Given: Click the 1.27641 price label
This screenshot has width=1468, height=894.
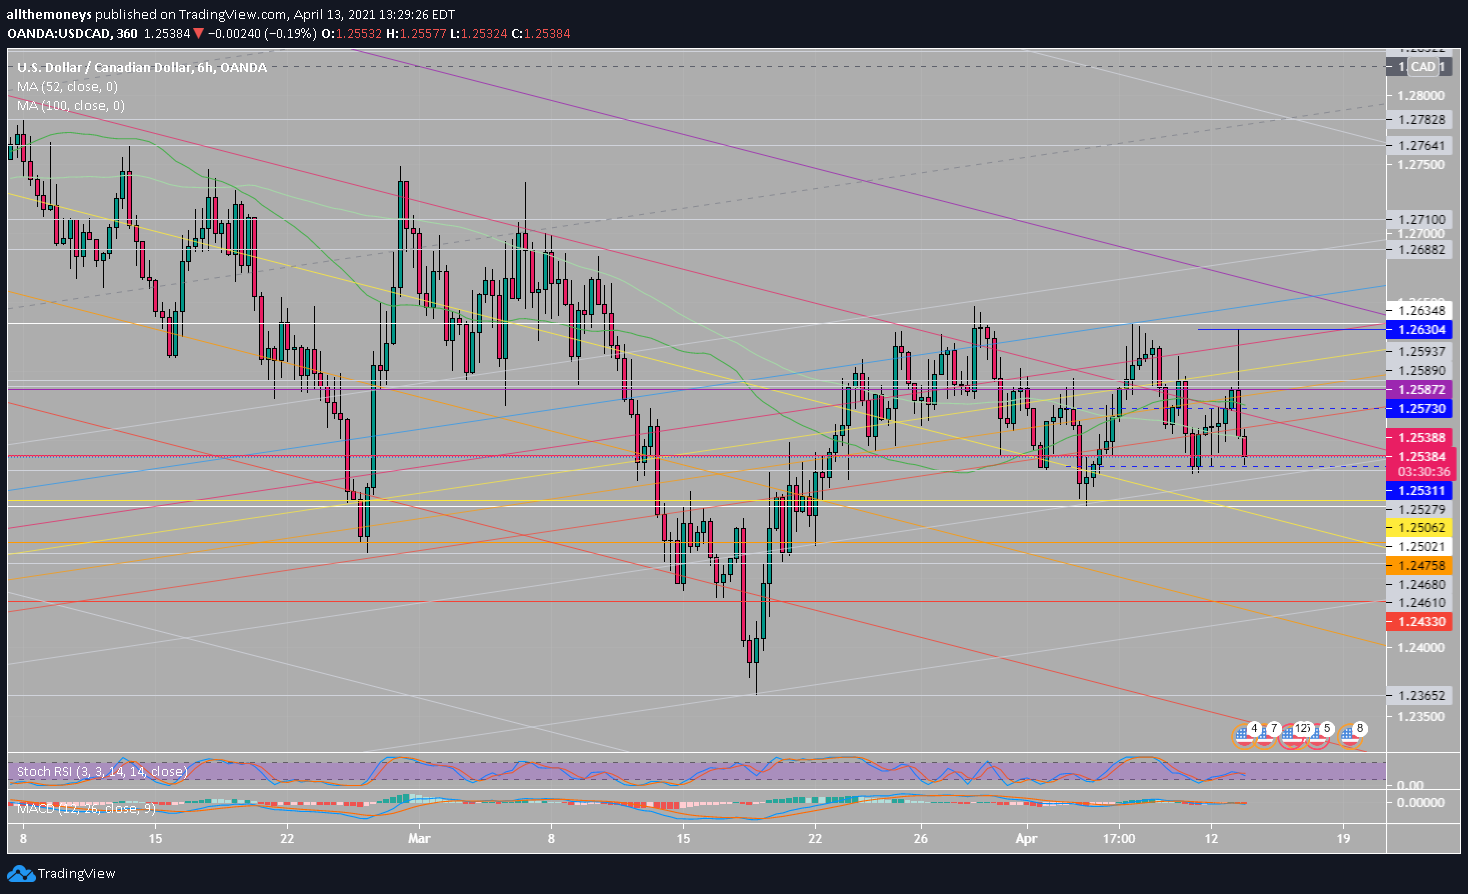Looking at the screenshot, I should click(1421, 145).
